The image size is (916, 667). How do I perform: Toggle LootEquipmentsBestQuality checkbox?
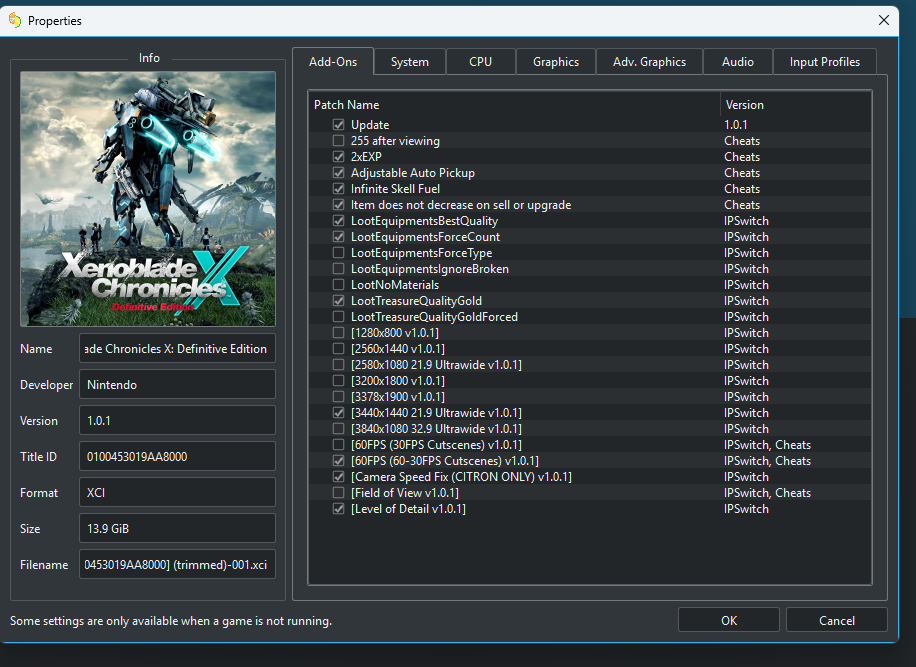[x=338, y=221]
